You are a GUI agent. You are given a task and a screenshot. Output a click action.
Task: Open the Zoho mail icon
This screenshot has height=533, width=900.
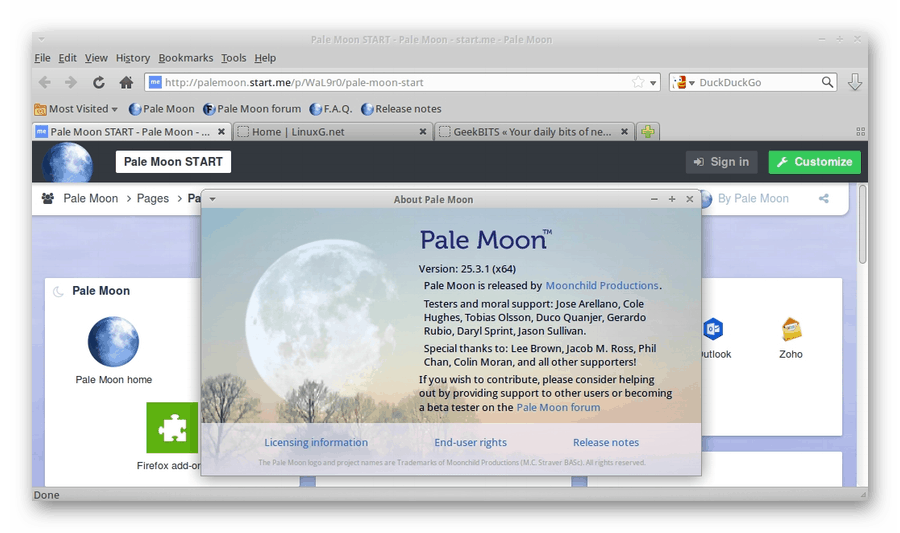pos(791,330)
